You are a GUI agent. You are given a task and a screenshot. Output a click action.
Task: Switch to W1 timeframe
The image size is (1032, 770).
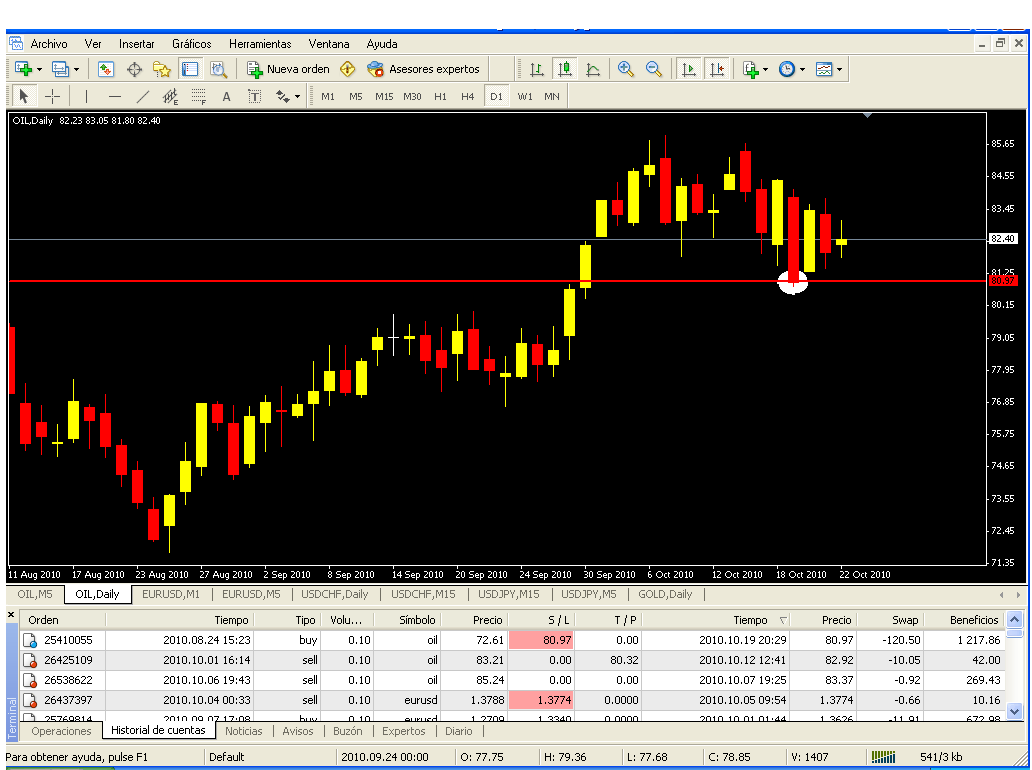[x=525, y=96]
